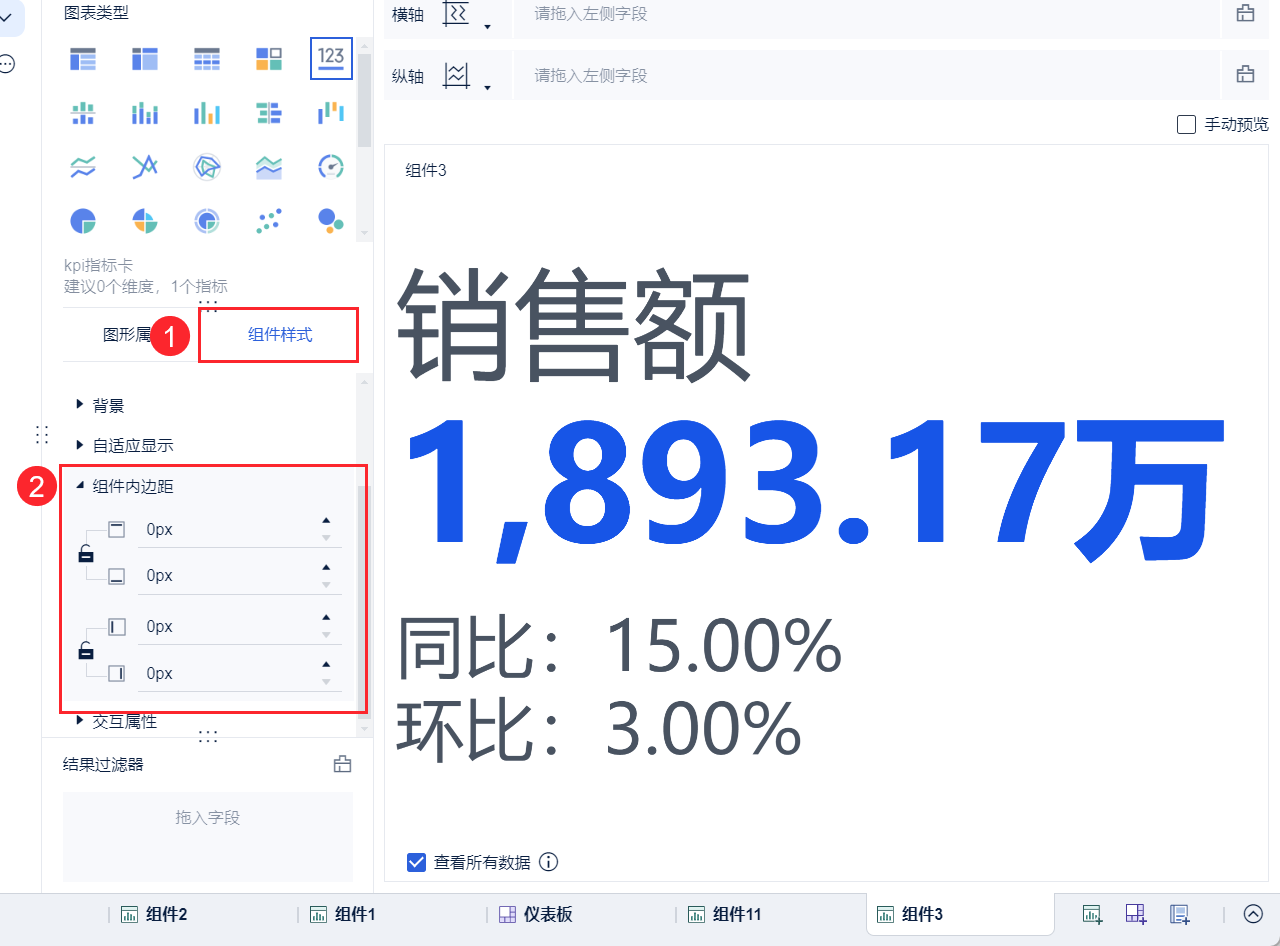Select the bubble chart type
1280x946 pixels.
pyautogui.click(x=331, y=220)
